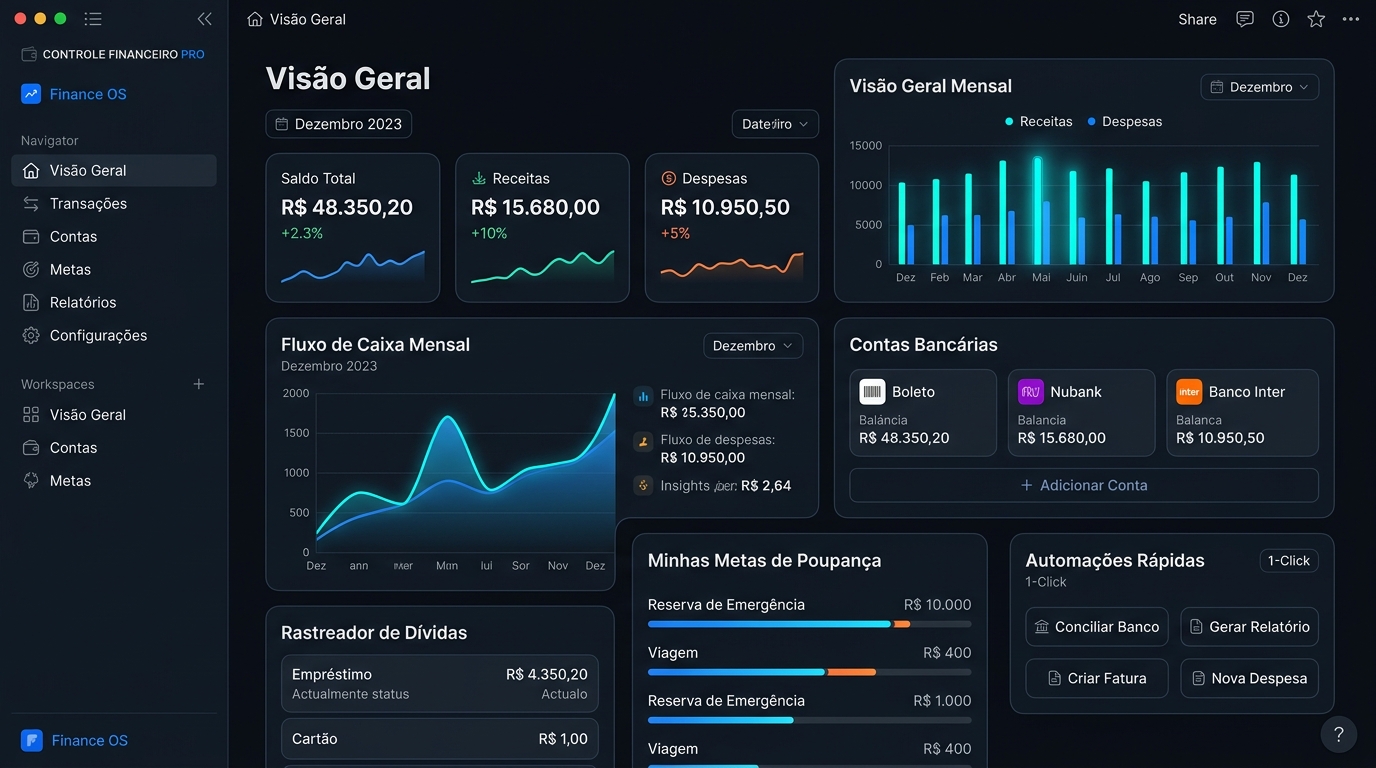This screenshot has height=768, width=1376.
Task: Click the Receitas R$ 15.680,00 value
Action: click(535, 207)
